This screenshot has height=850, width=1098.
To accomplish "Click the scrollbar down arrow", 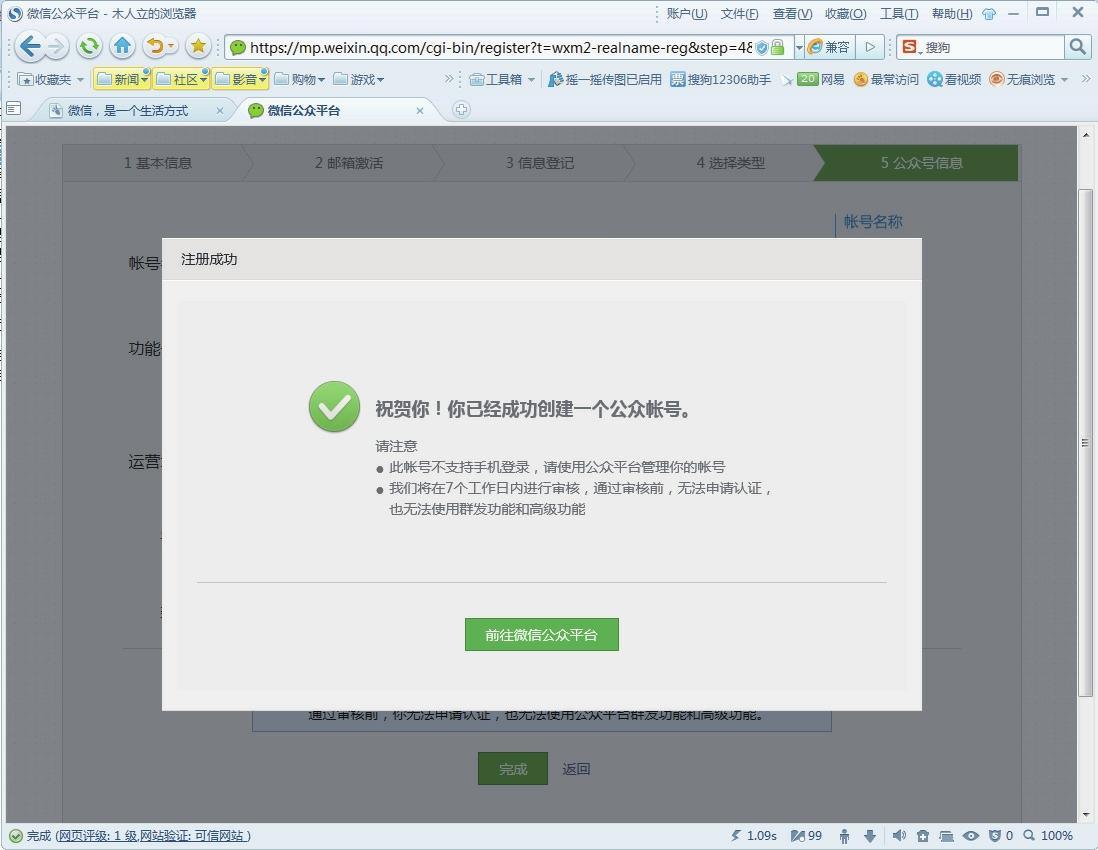I will [1085, 814].
